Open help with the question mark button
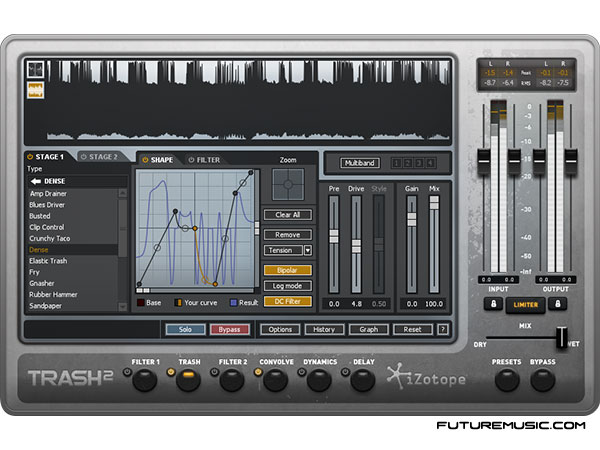This screenshot has height=450, width=600. tap(443, 329)
